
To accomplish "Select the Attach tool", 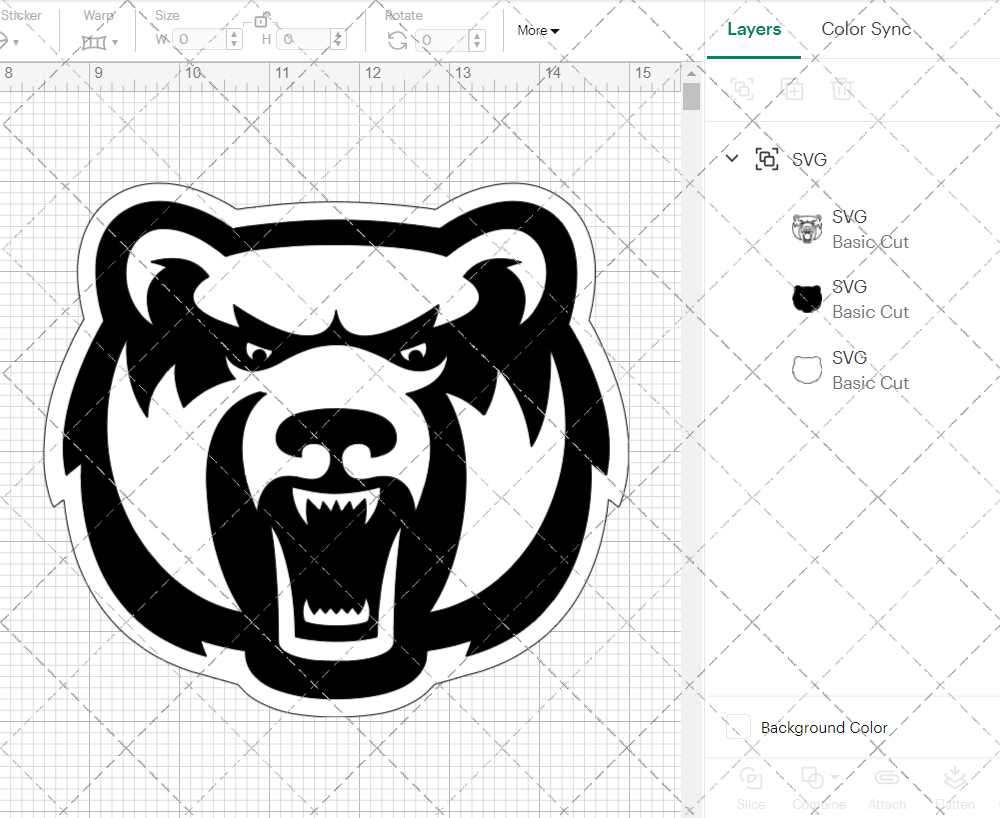I will tap(887, 787).
